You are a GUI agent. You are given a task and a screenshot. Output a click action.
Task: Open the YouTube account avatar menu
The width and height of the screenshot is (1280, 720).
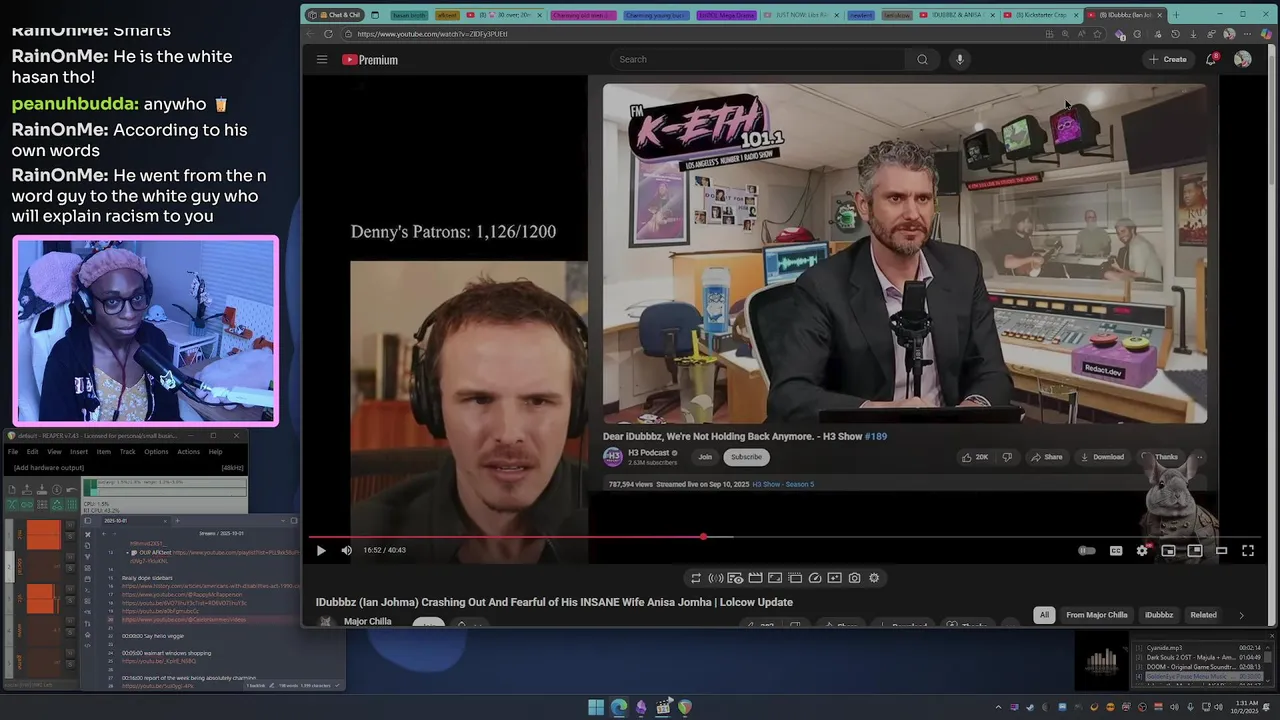click(1242, 59)
